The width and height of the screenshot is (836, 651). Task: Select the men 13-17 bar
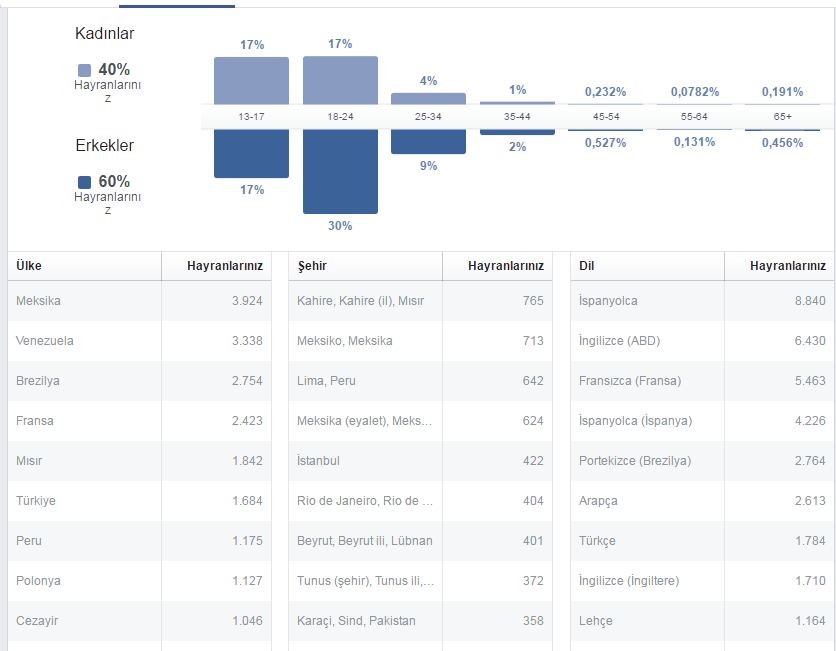[251, 154]
